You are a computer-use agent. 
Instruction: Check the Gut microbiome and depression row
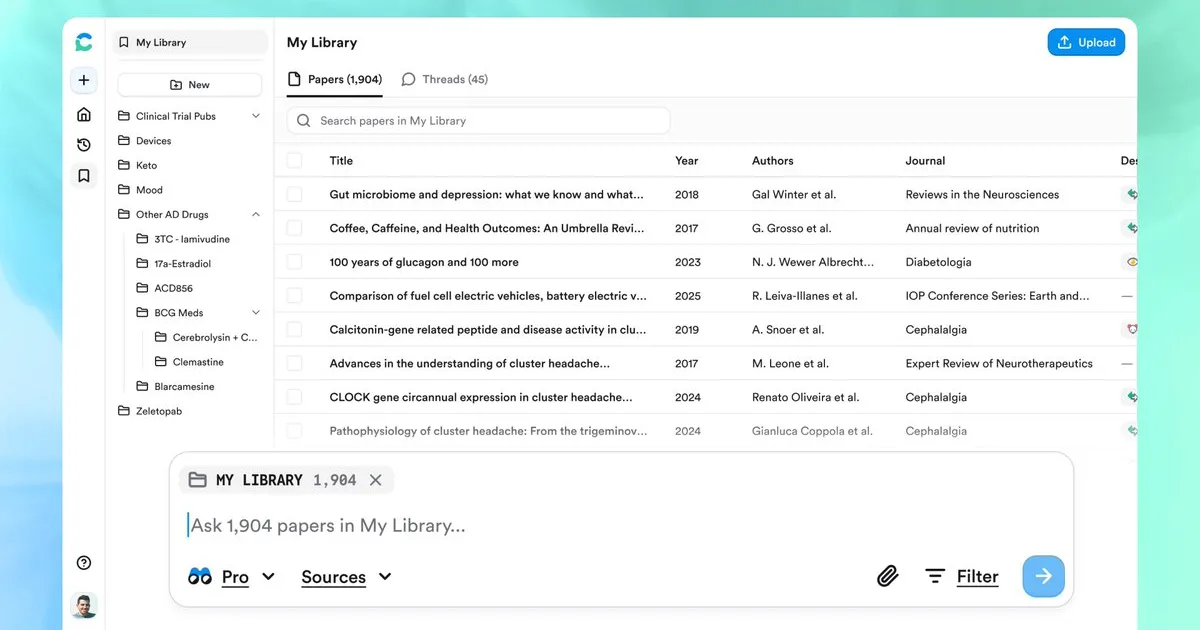pyautogui.click(x=294, y=194)
